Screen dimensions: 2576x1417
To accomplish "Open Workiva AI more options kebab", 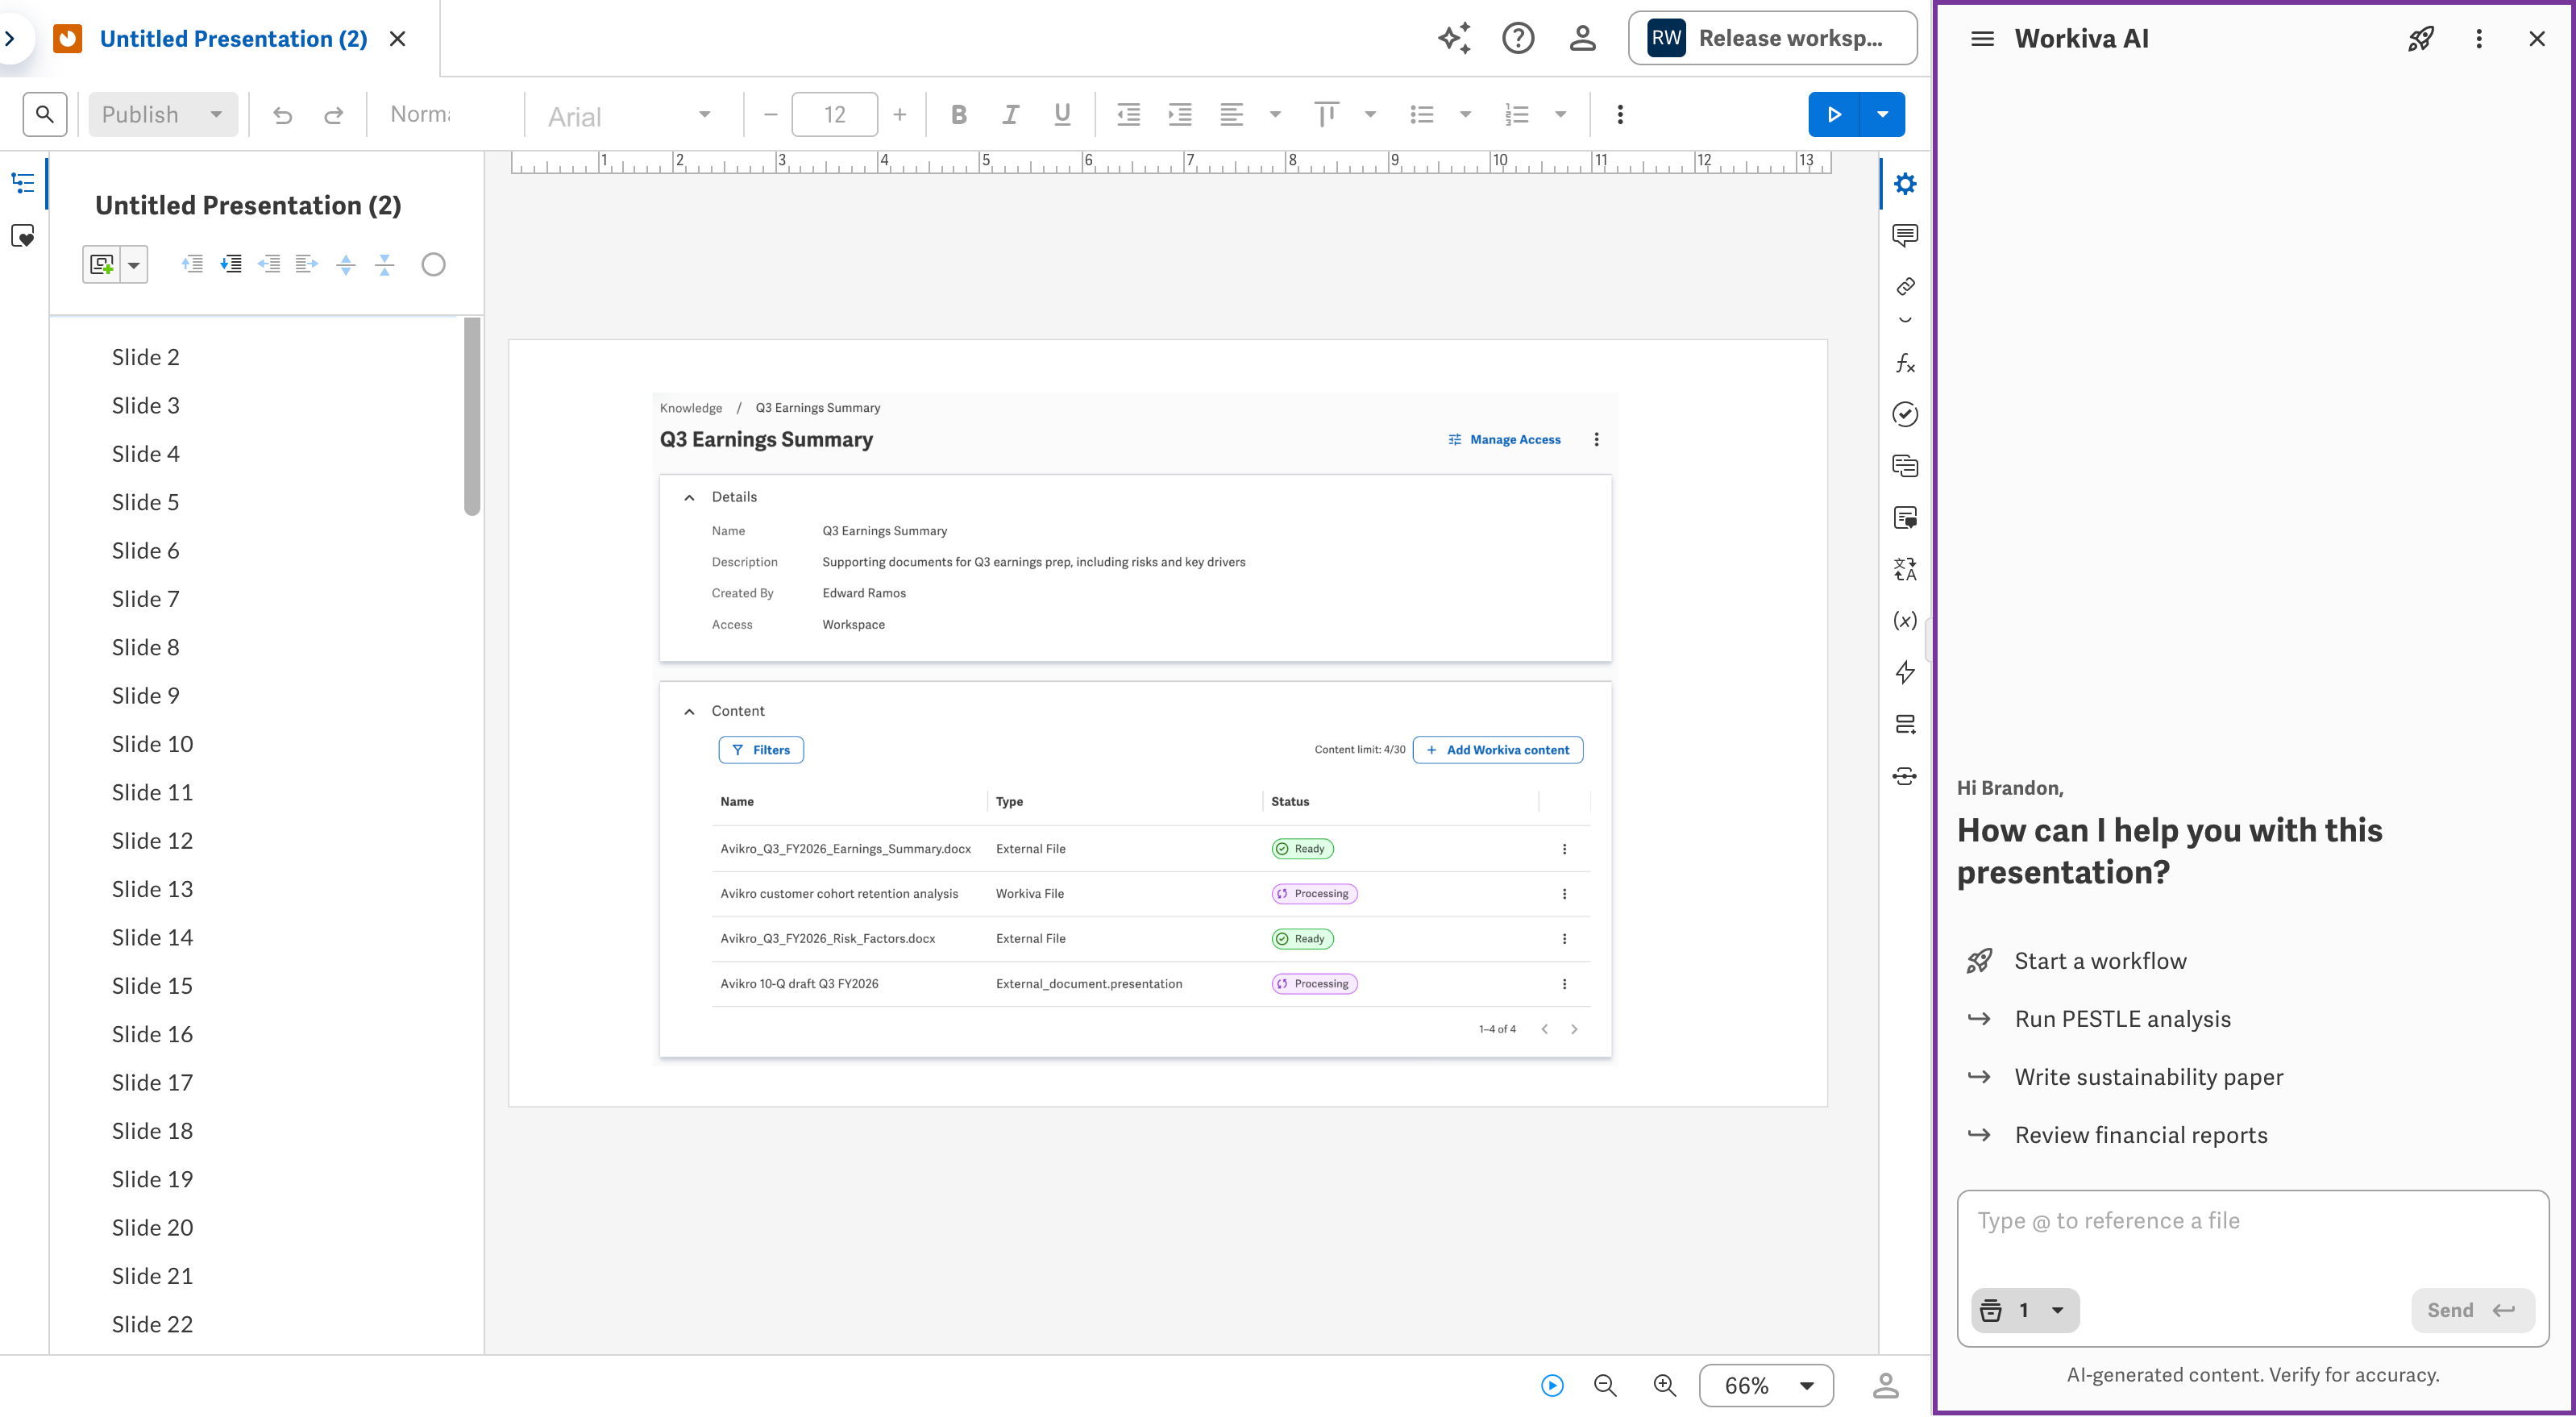I will point(2479,39).
